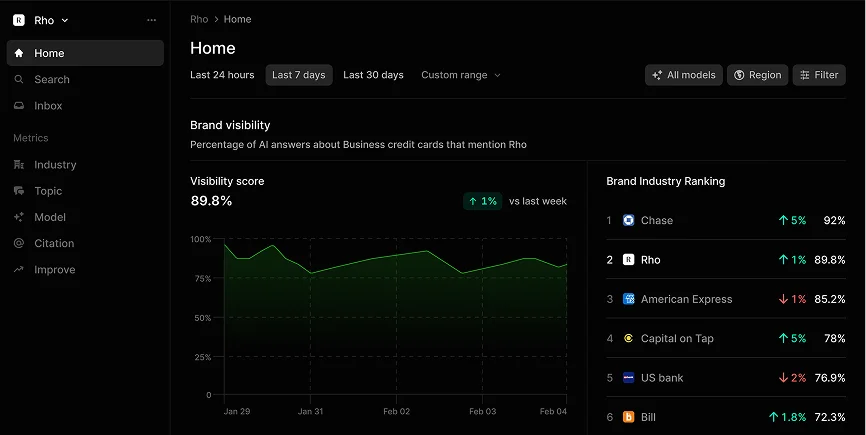
Task: Switch time range to Last 24 hours
Action: [222, 75]
